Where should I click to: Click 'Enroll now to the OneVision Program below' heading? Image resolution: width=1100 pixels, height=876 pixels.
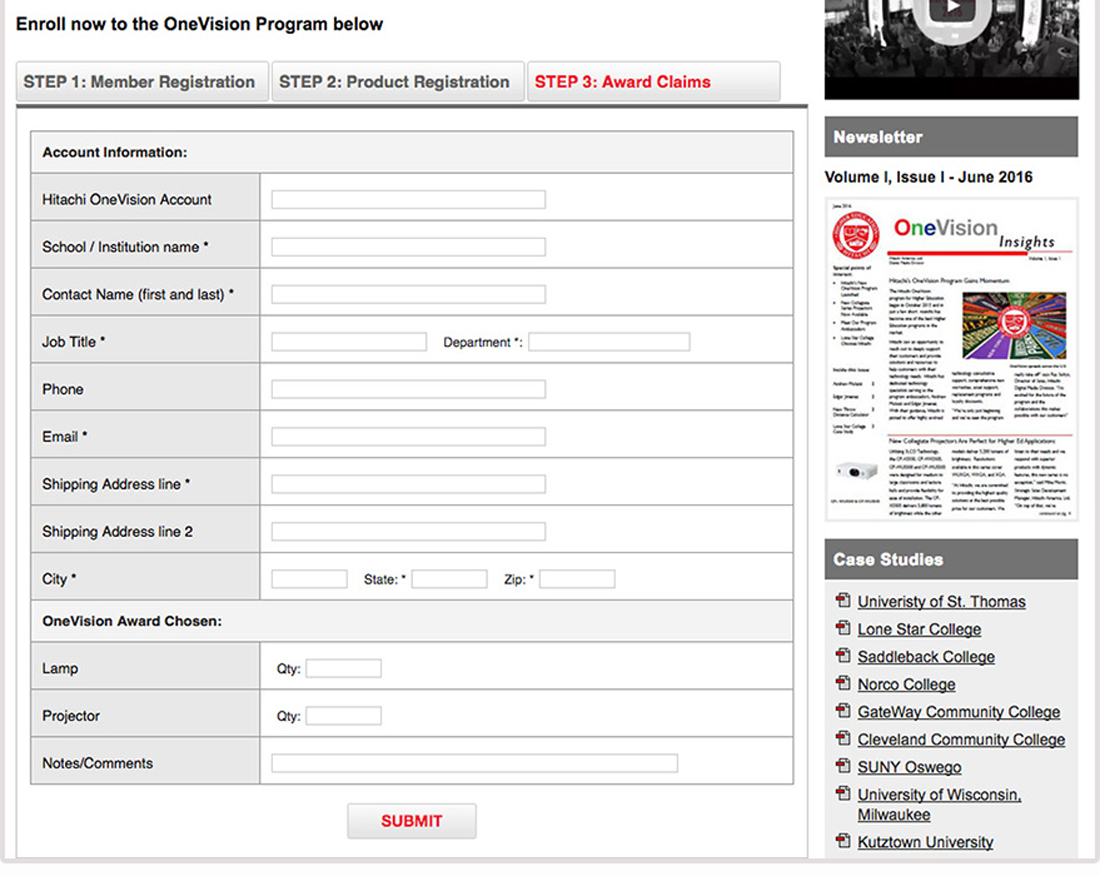(199, 24)
